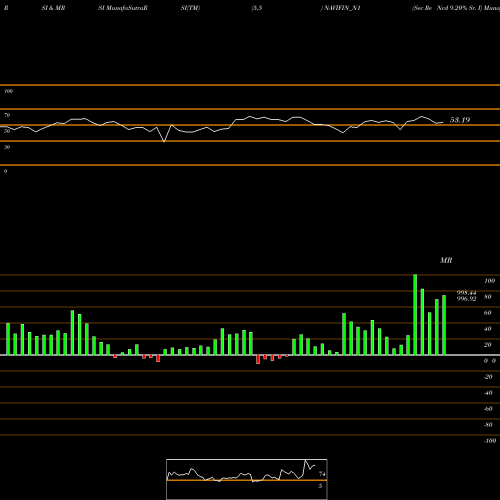Click the RSI axis label 50
The width and height of the screenshot is (500, 500).
click(7, 131)
